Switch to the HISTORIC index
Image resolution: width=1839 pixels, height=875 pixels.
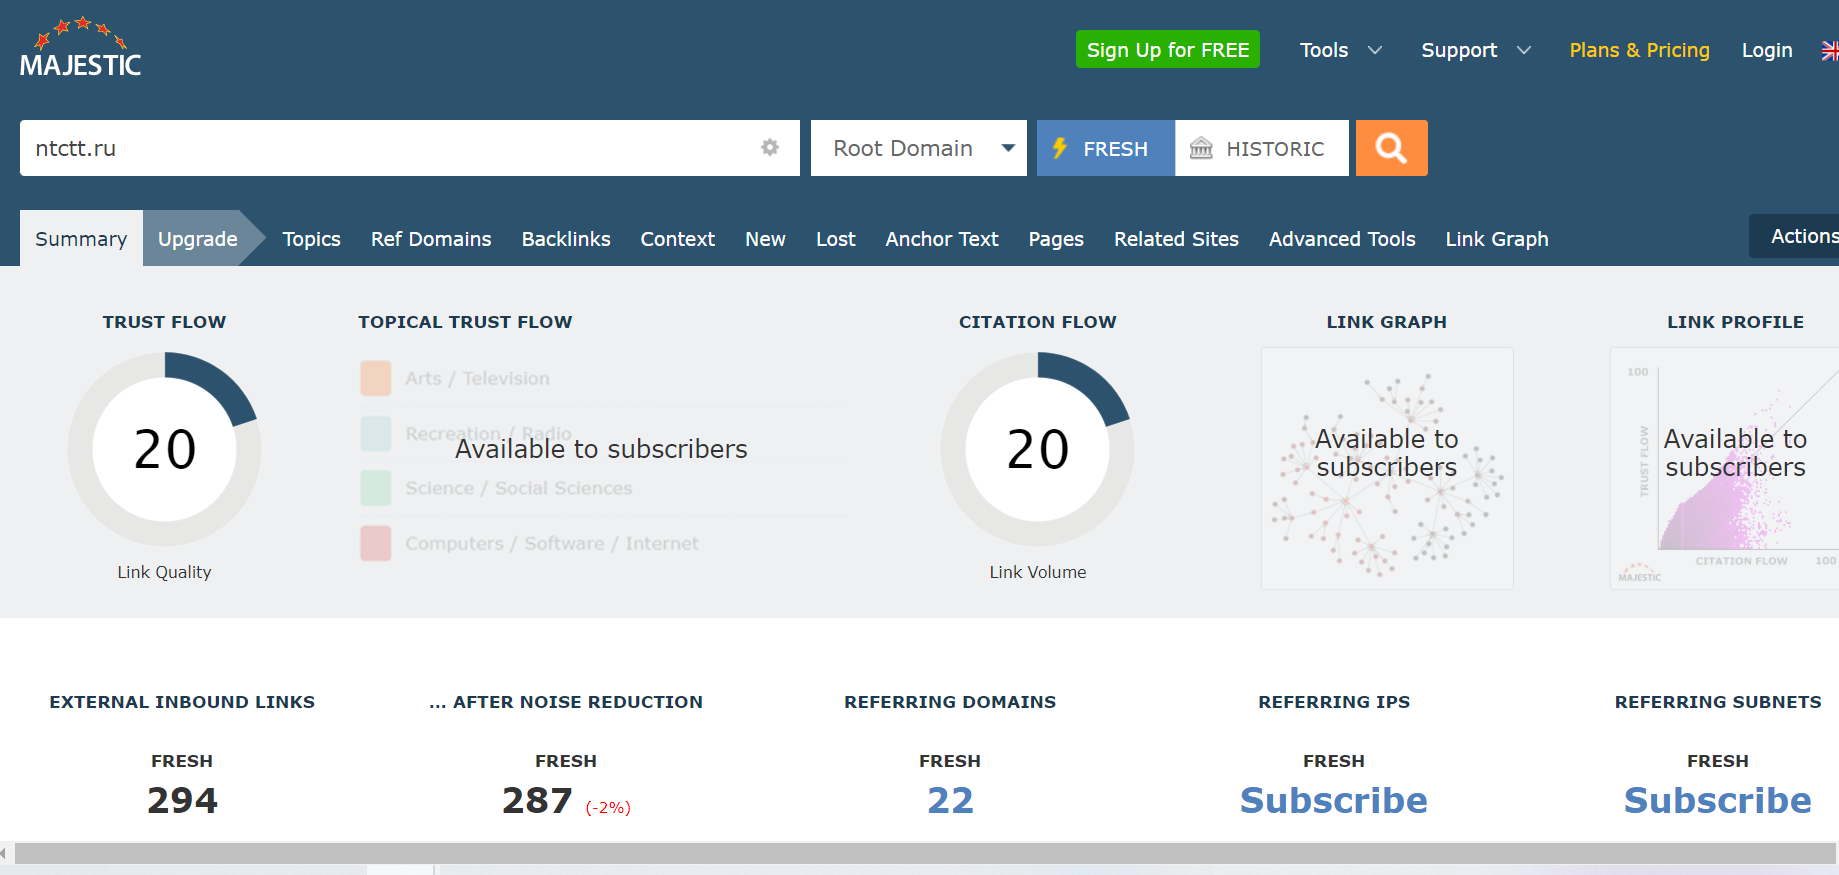pyautogui.click(x=1261, y=148)
